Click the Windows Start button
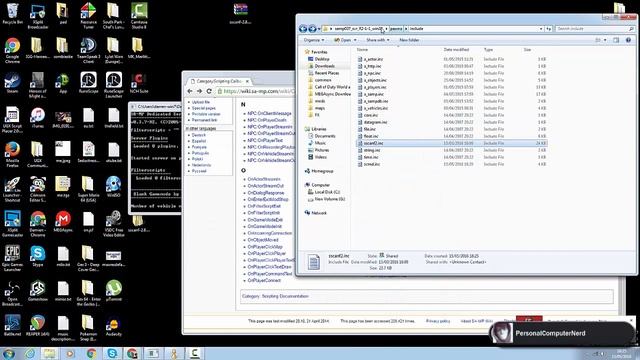The width and height of the screenshot is (640, 360). pyautogui.click(x=9, y=353)
